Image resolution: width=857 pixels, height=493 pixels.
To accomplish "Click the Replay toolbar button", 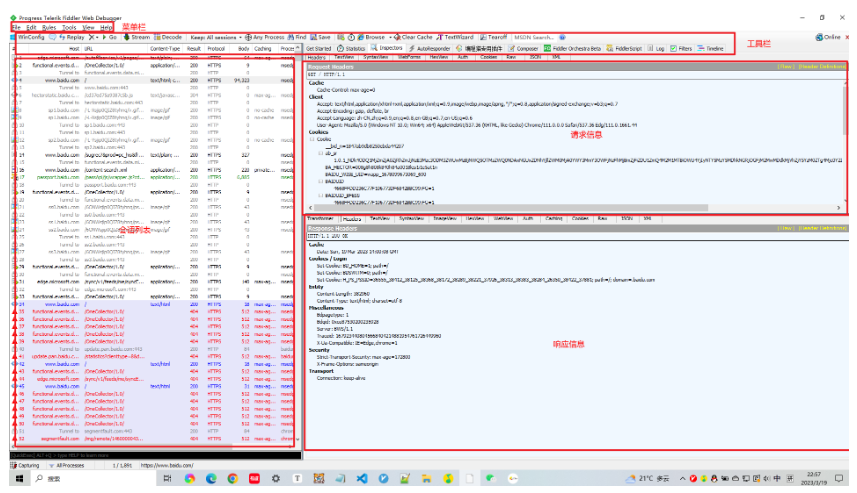I will (x=72, y=37).
